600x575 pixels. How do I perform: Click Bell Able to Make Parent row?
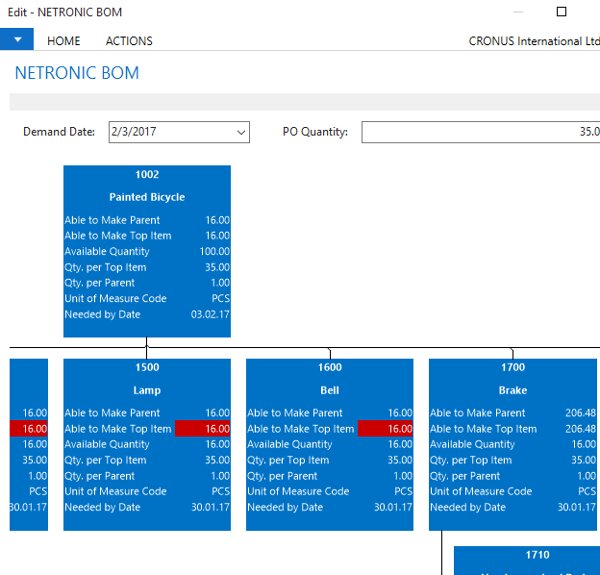point(330,413)
